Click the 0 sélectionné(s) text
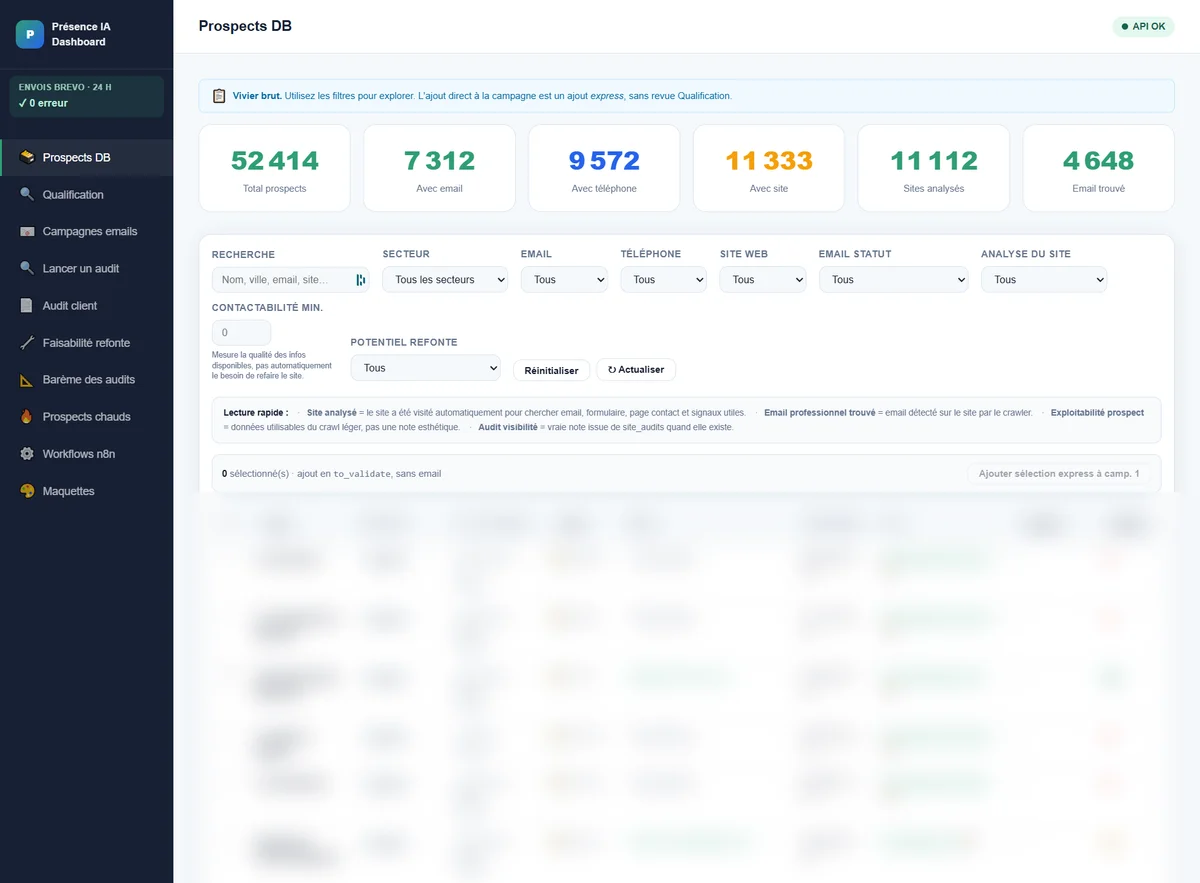The height and width of the screenshot is (883, 1200). (255, 474)
